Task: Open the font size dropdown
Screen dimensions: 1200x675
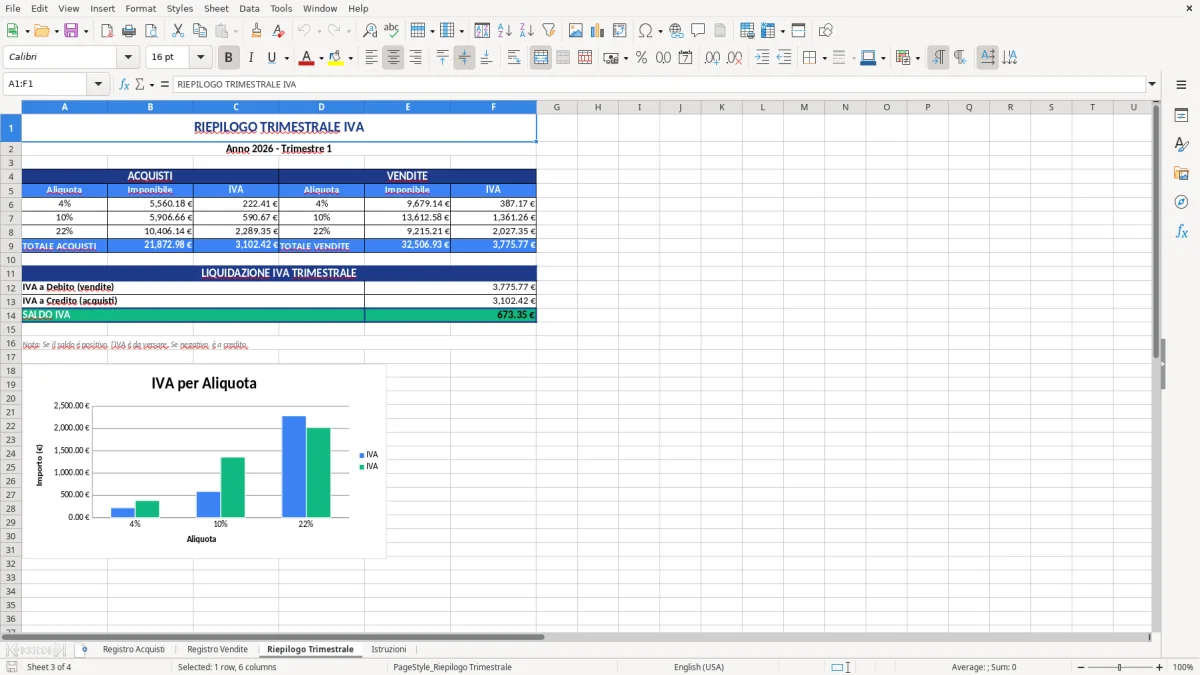Action: tap(202, 57)
